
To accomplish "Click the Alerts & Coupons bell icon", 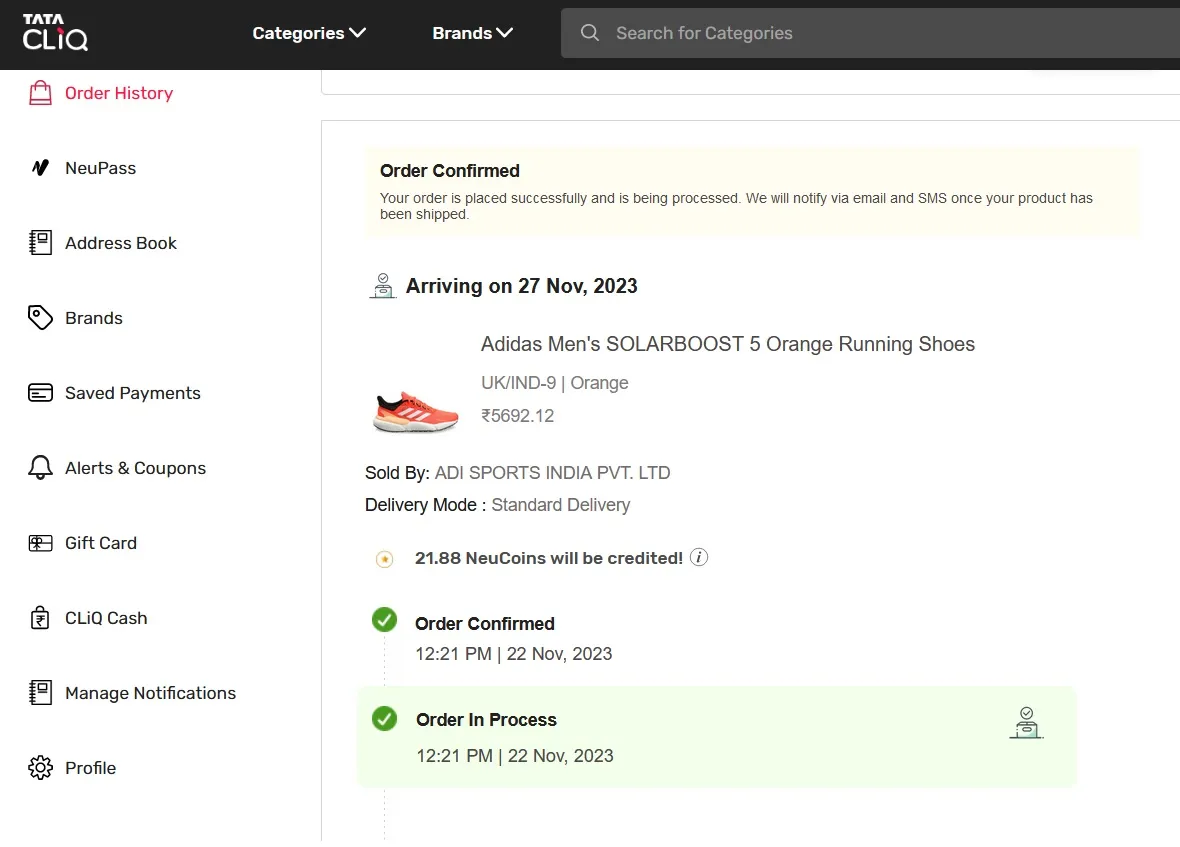I will 41,467.
